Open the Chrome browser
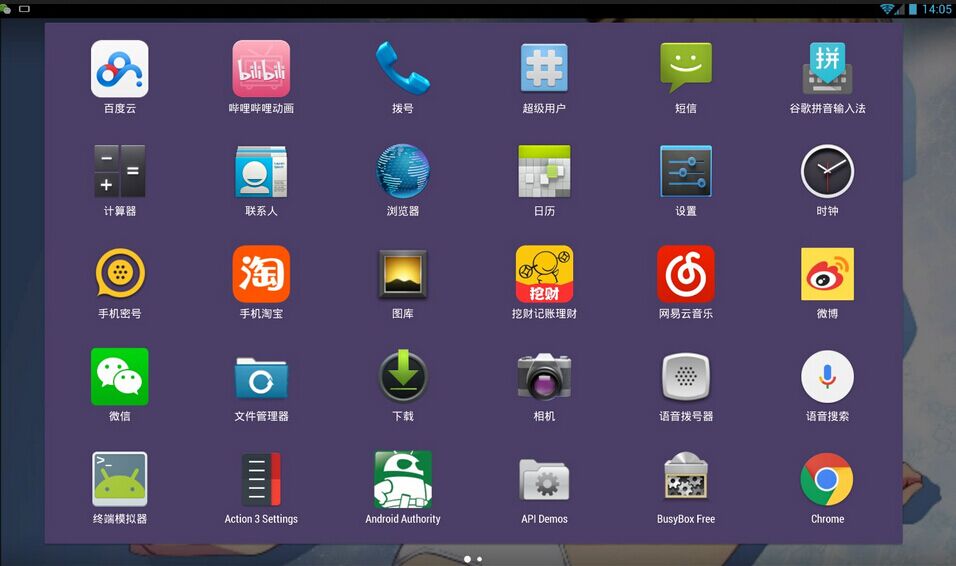The image size is (956, 566). click(x=827, y=479)
